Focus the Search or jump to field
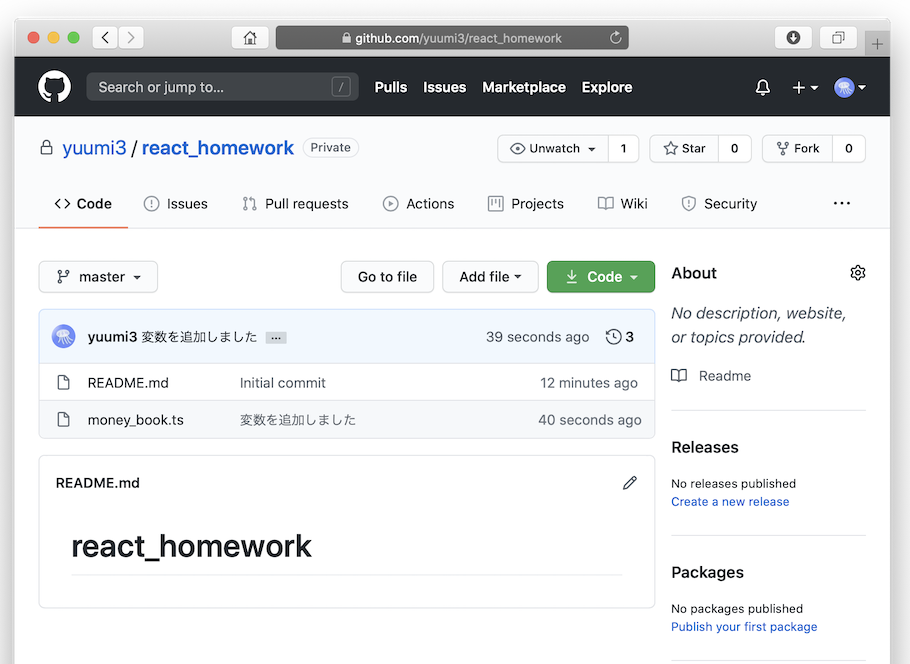The height and width of the screenshot is (664, 910). click(x=222, y=87)
